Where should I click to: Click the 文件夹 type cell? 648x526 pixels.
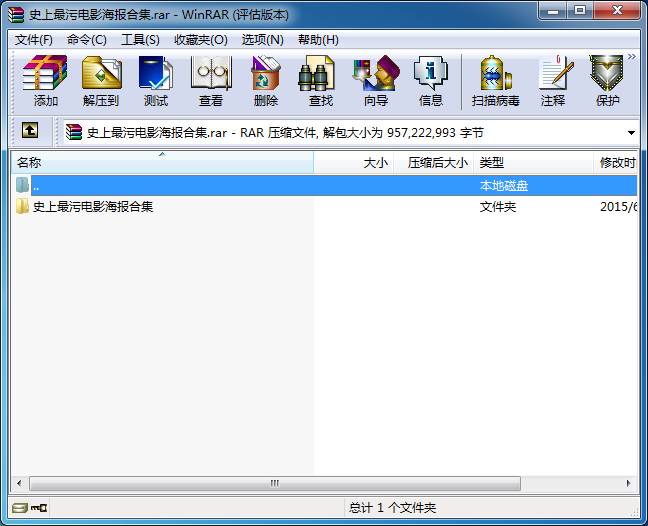click(498, 206)
